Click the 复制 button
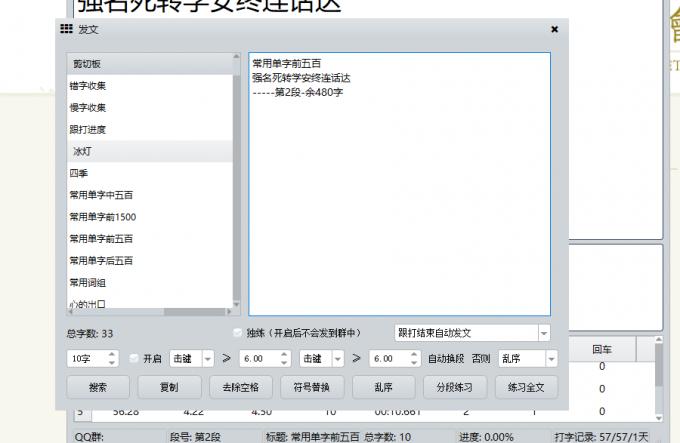This screenshot has width=680, height=443. [170, 387]
